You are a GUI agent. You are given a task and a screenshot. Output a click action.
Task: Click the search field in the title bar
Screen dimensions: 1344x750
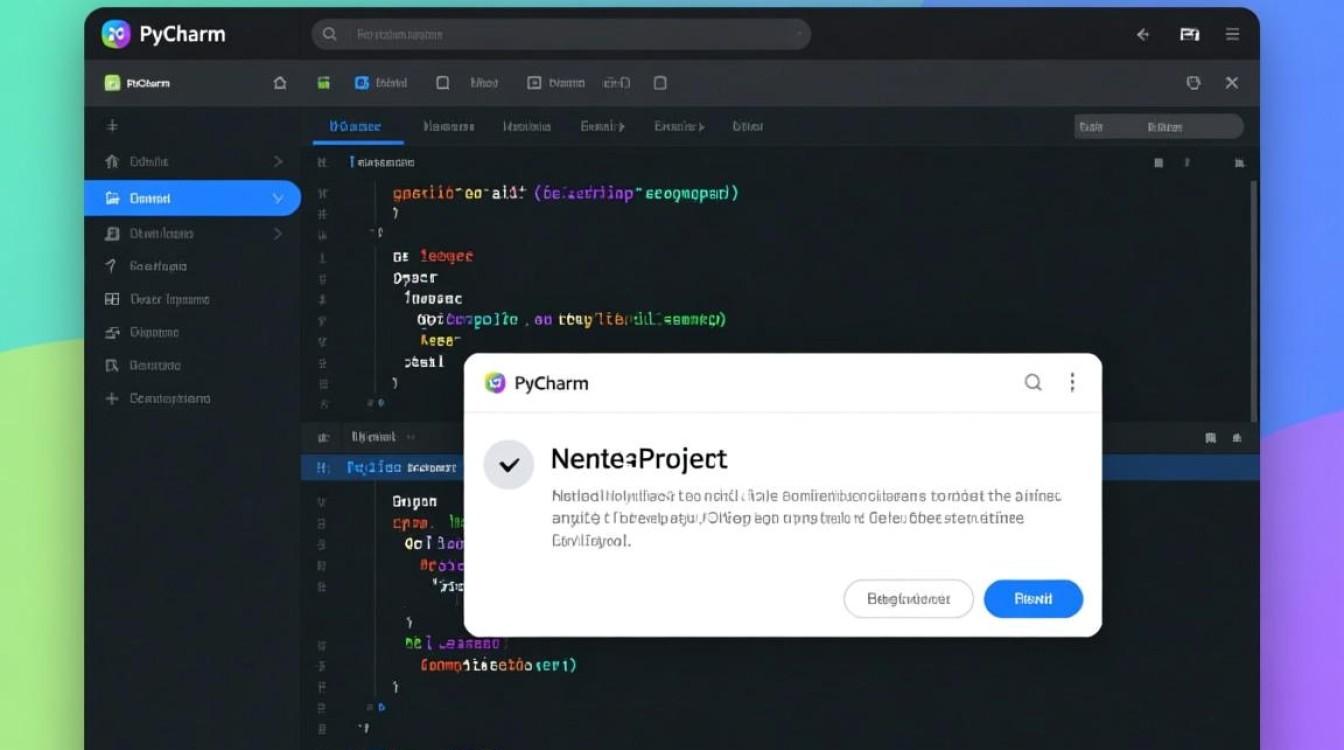561,34
